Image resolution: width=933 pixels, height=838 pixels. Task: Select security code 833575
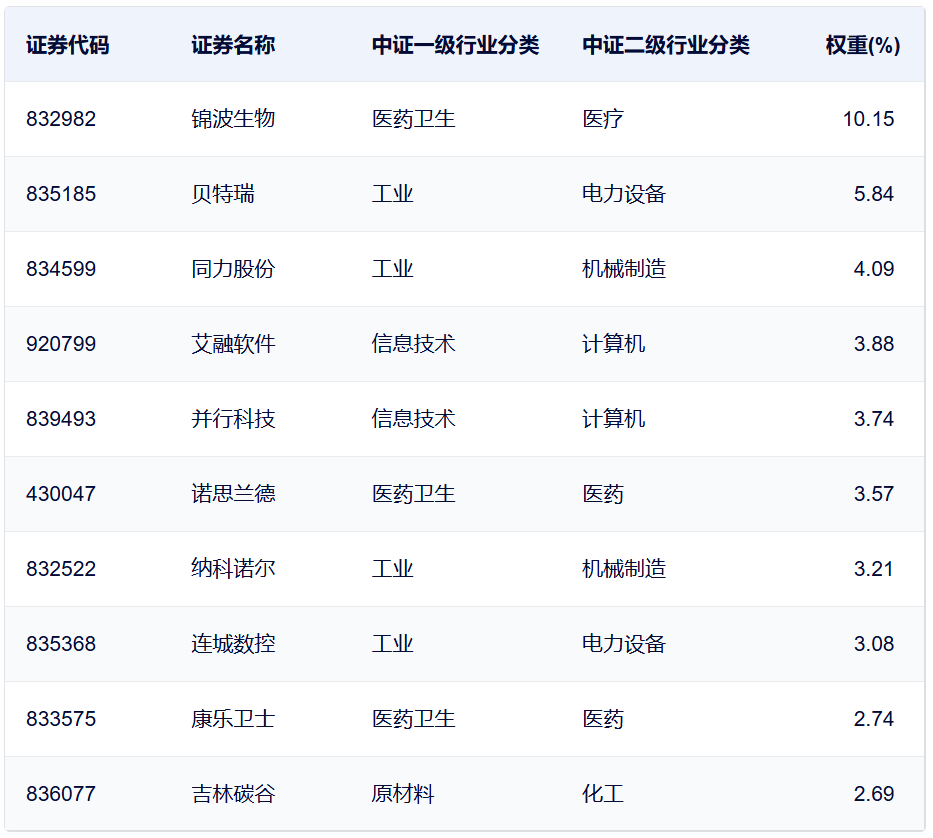[x=61, y=719]
